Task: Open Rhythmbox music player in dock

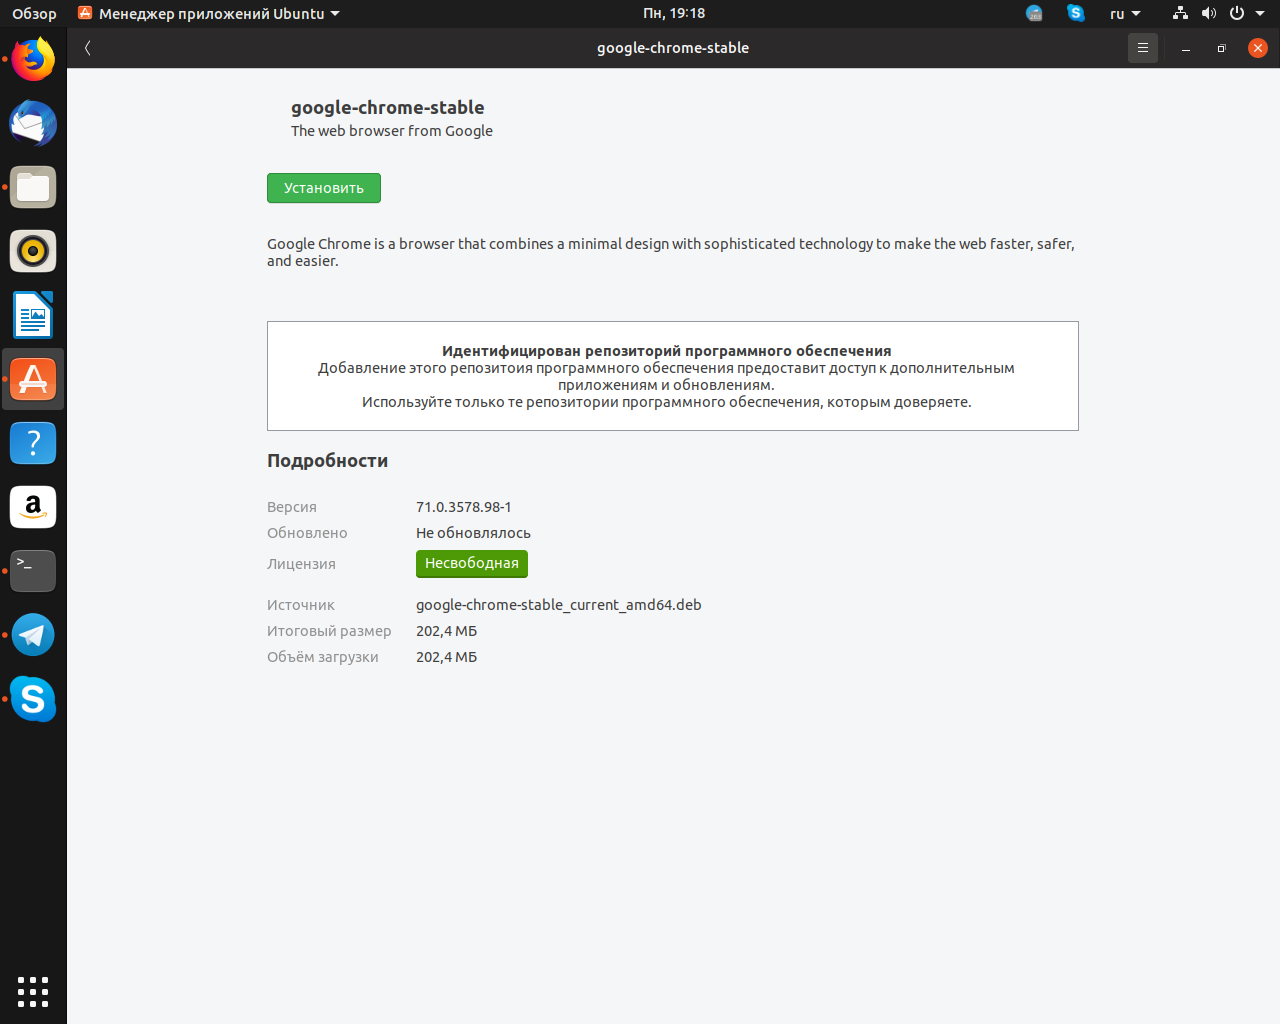Action: coord(33,251)
